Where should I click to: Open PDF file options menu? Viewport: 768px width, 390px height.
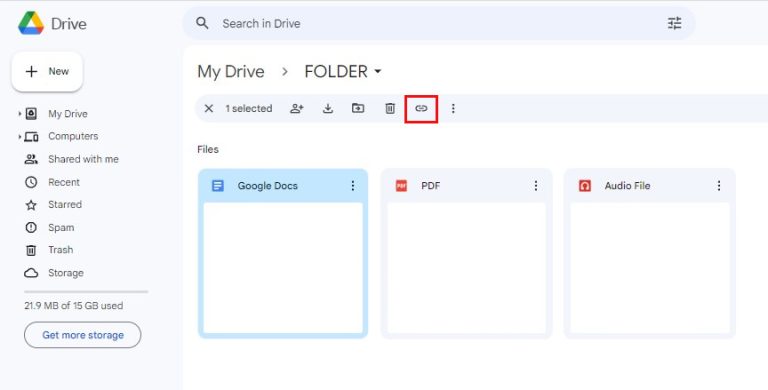tap(536, 185)
